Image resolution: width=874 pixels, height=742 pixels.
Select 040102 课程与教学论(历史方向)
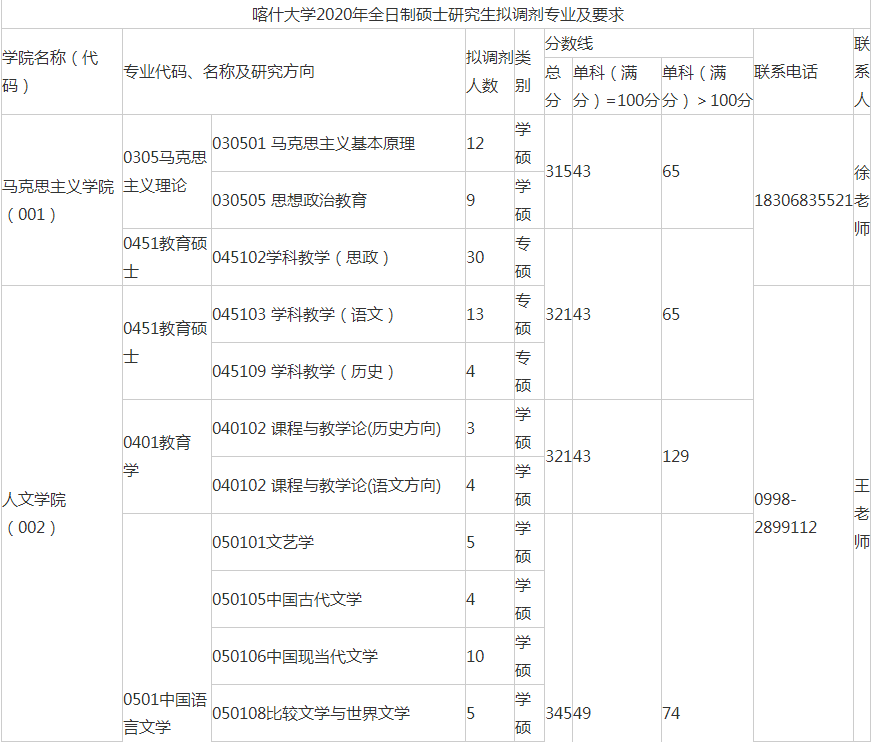coord(327,428)
